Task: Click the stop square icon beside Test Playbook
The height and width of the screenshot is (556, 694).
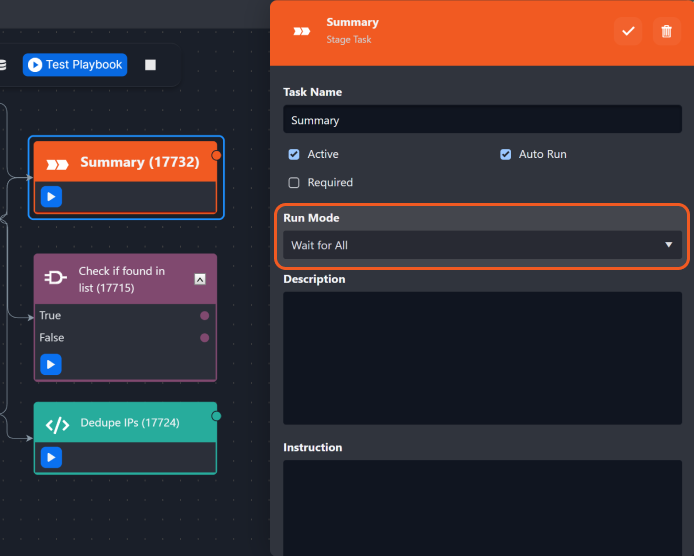Action: [150, 65]
